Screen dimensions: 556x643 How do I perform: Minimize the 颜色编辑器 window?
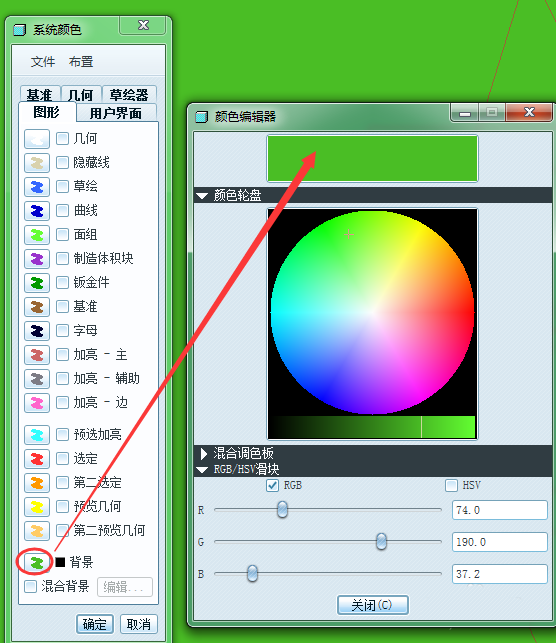click(465, 113)
